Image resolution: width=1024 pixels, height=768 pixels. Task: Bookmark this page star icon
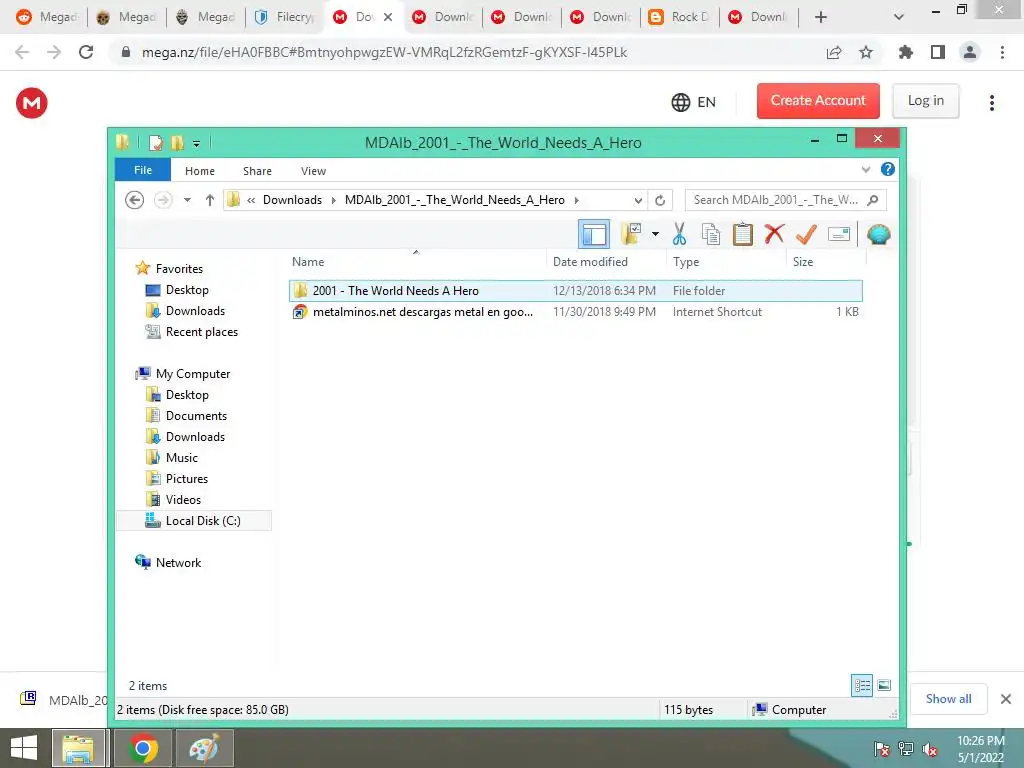coord(866,52)
